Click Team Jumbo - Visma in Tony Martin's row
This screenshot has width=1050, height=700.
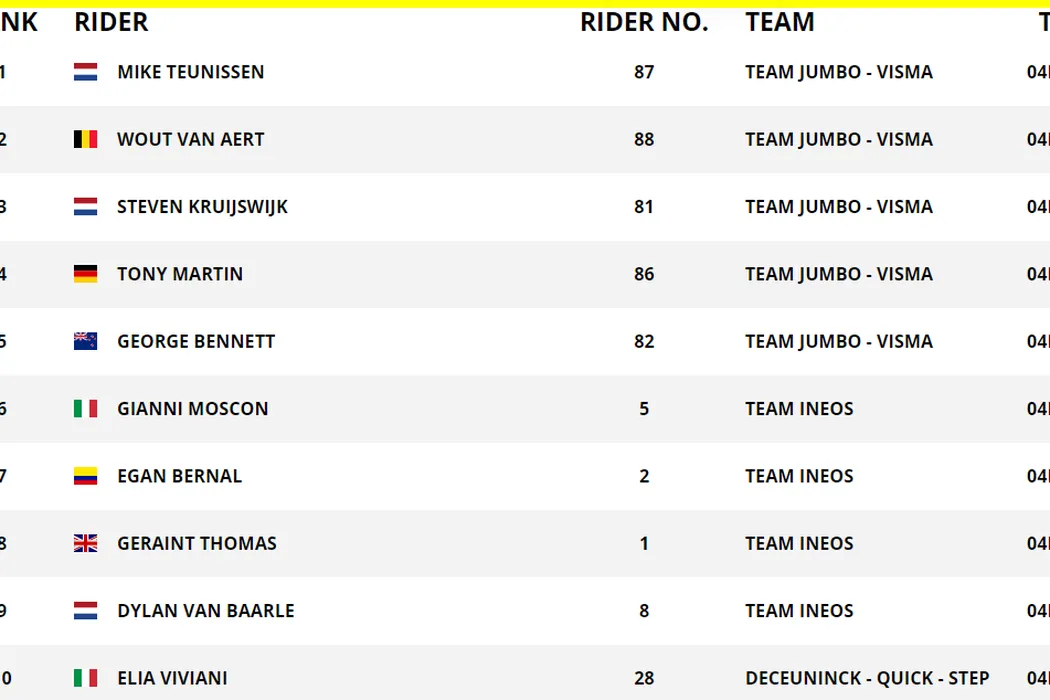click(x=838, y=274)
